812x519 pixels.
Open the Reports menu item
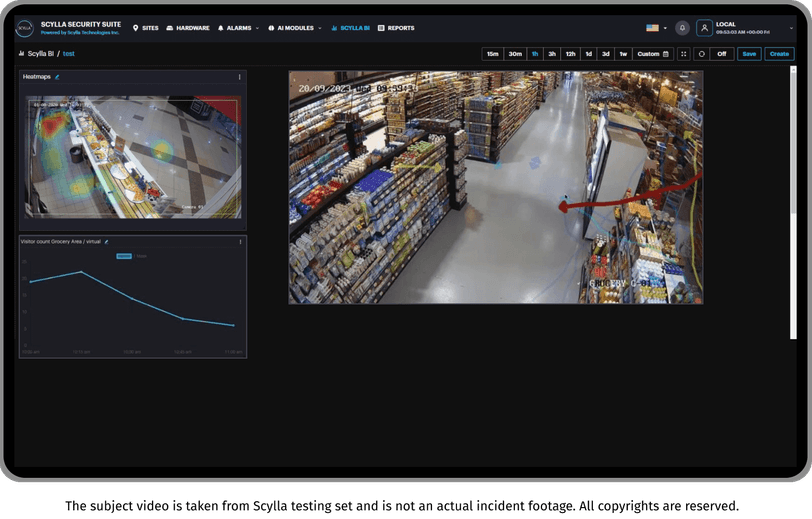pyautogui.click(x=396, y=28)
